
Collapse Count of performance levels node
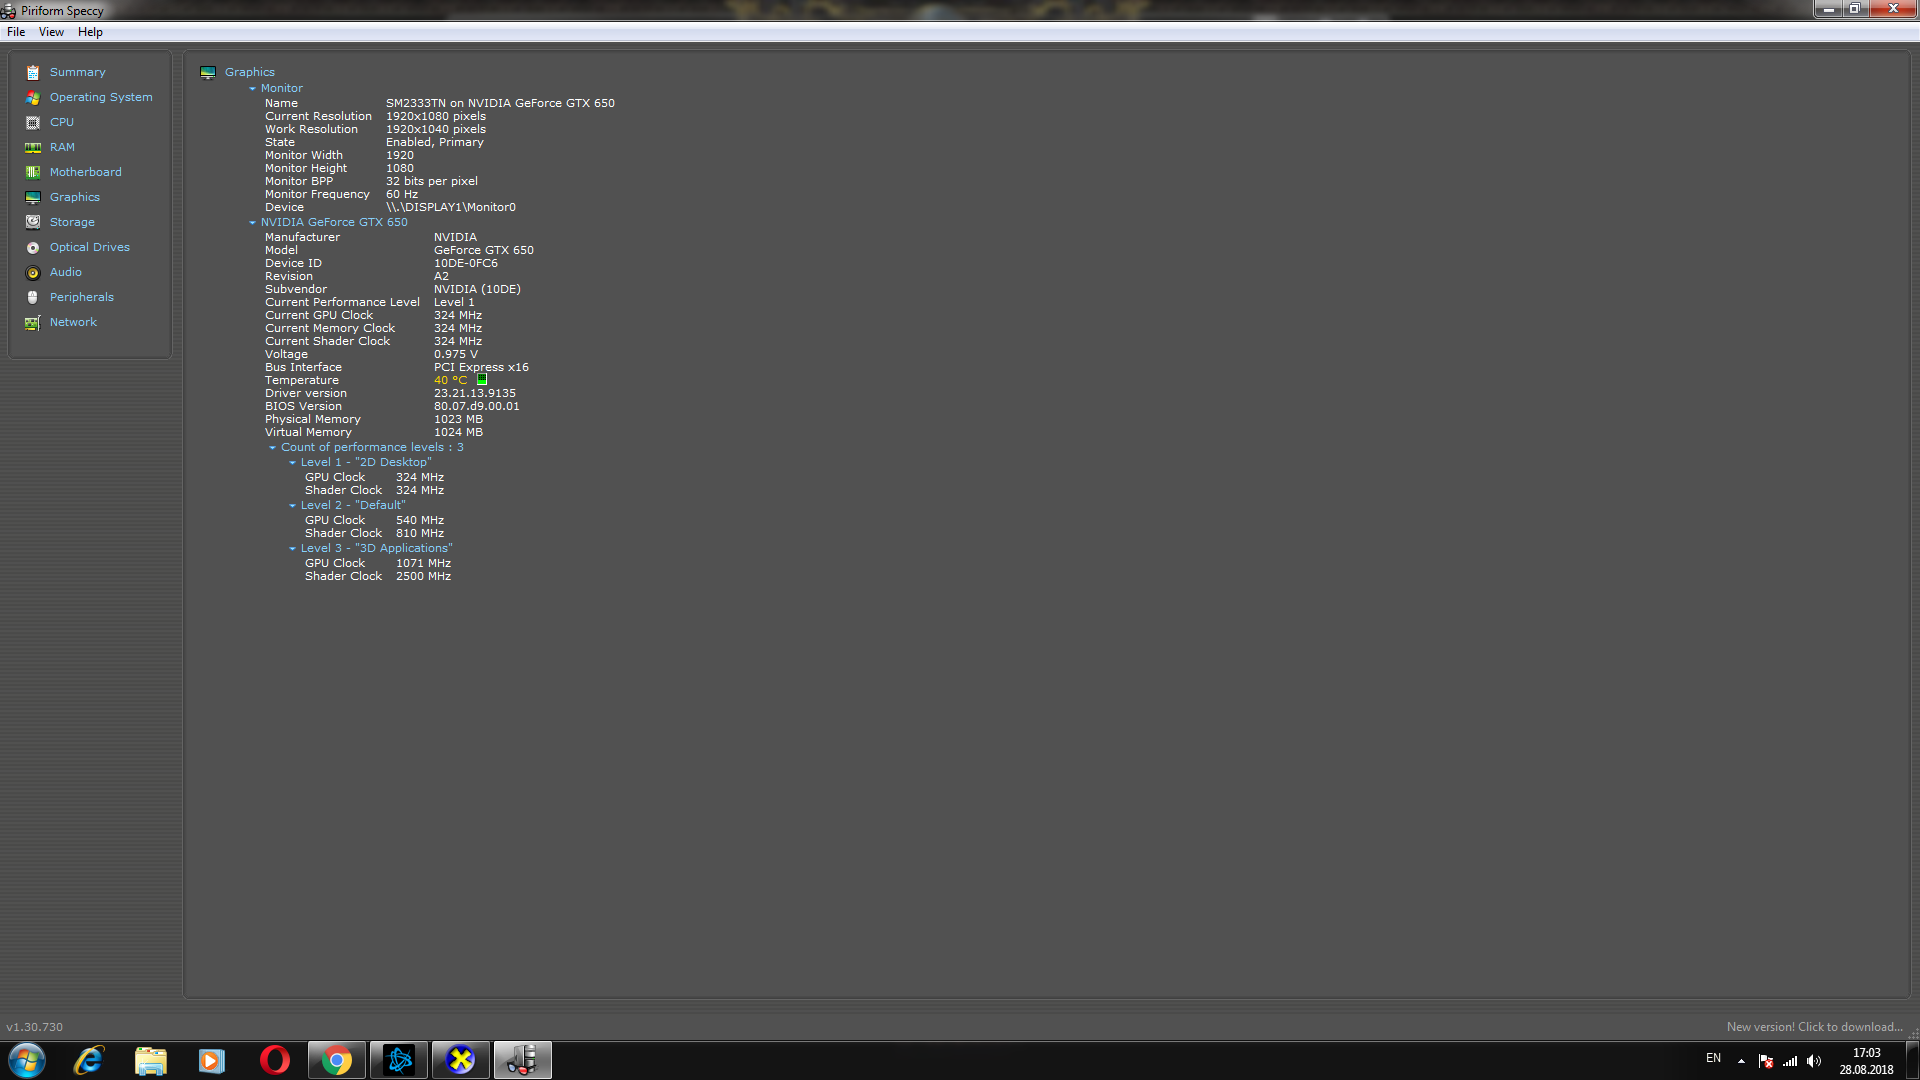click(273, 448)
